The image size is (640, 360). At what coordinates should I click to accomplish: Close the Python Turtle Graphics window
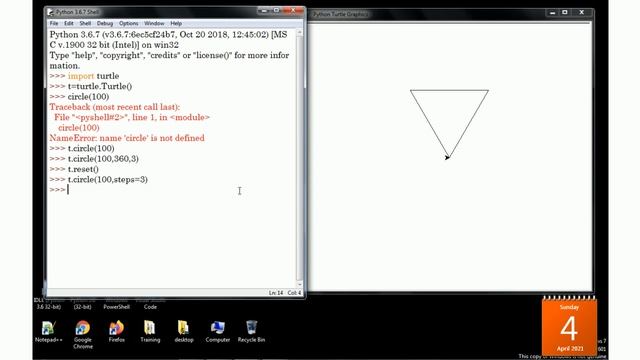click(x=582, y=13)
